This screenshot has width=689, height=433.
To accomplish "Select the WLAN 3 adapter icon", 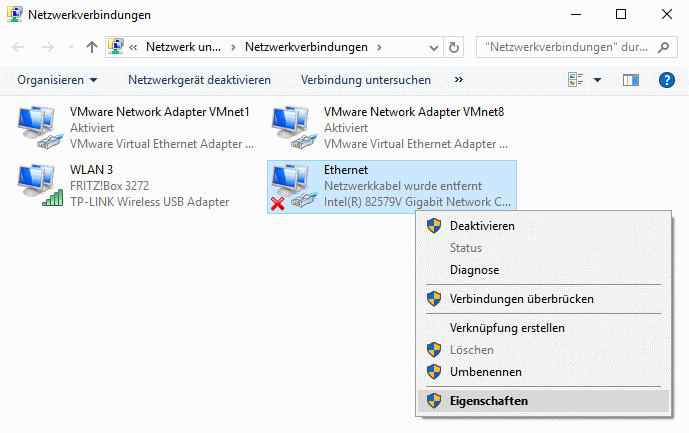I will (x=40, y=185).
